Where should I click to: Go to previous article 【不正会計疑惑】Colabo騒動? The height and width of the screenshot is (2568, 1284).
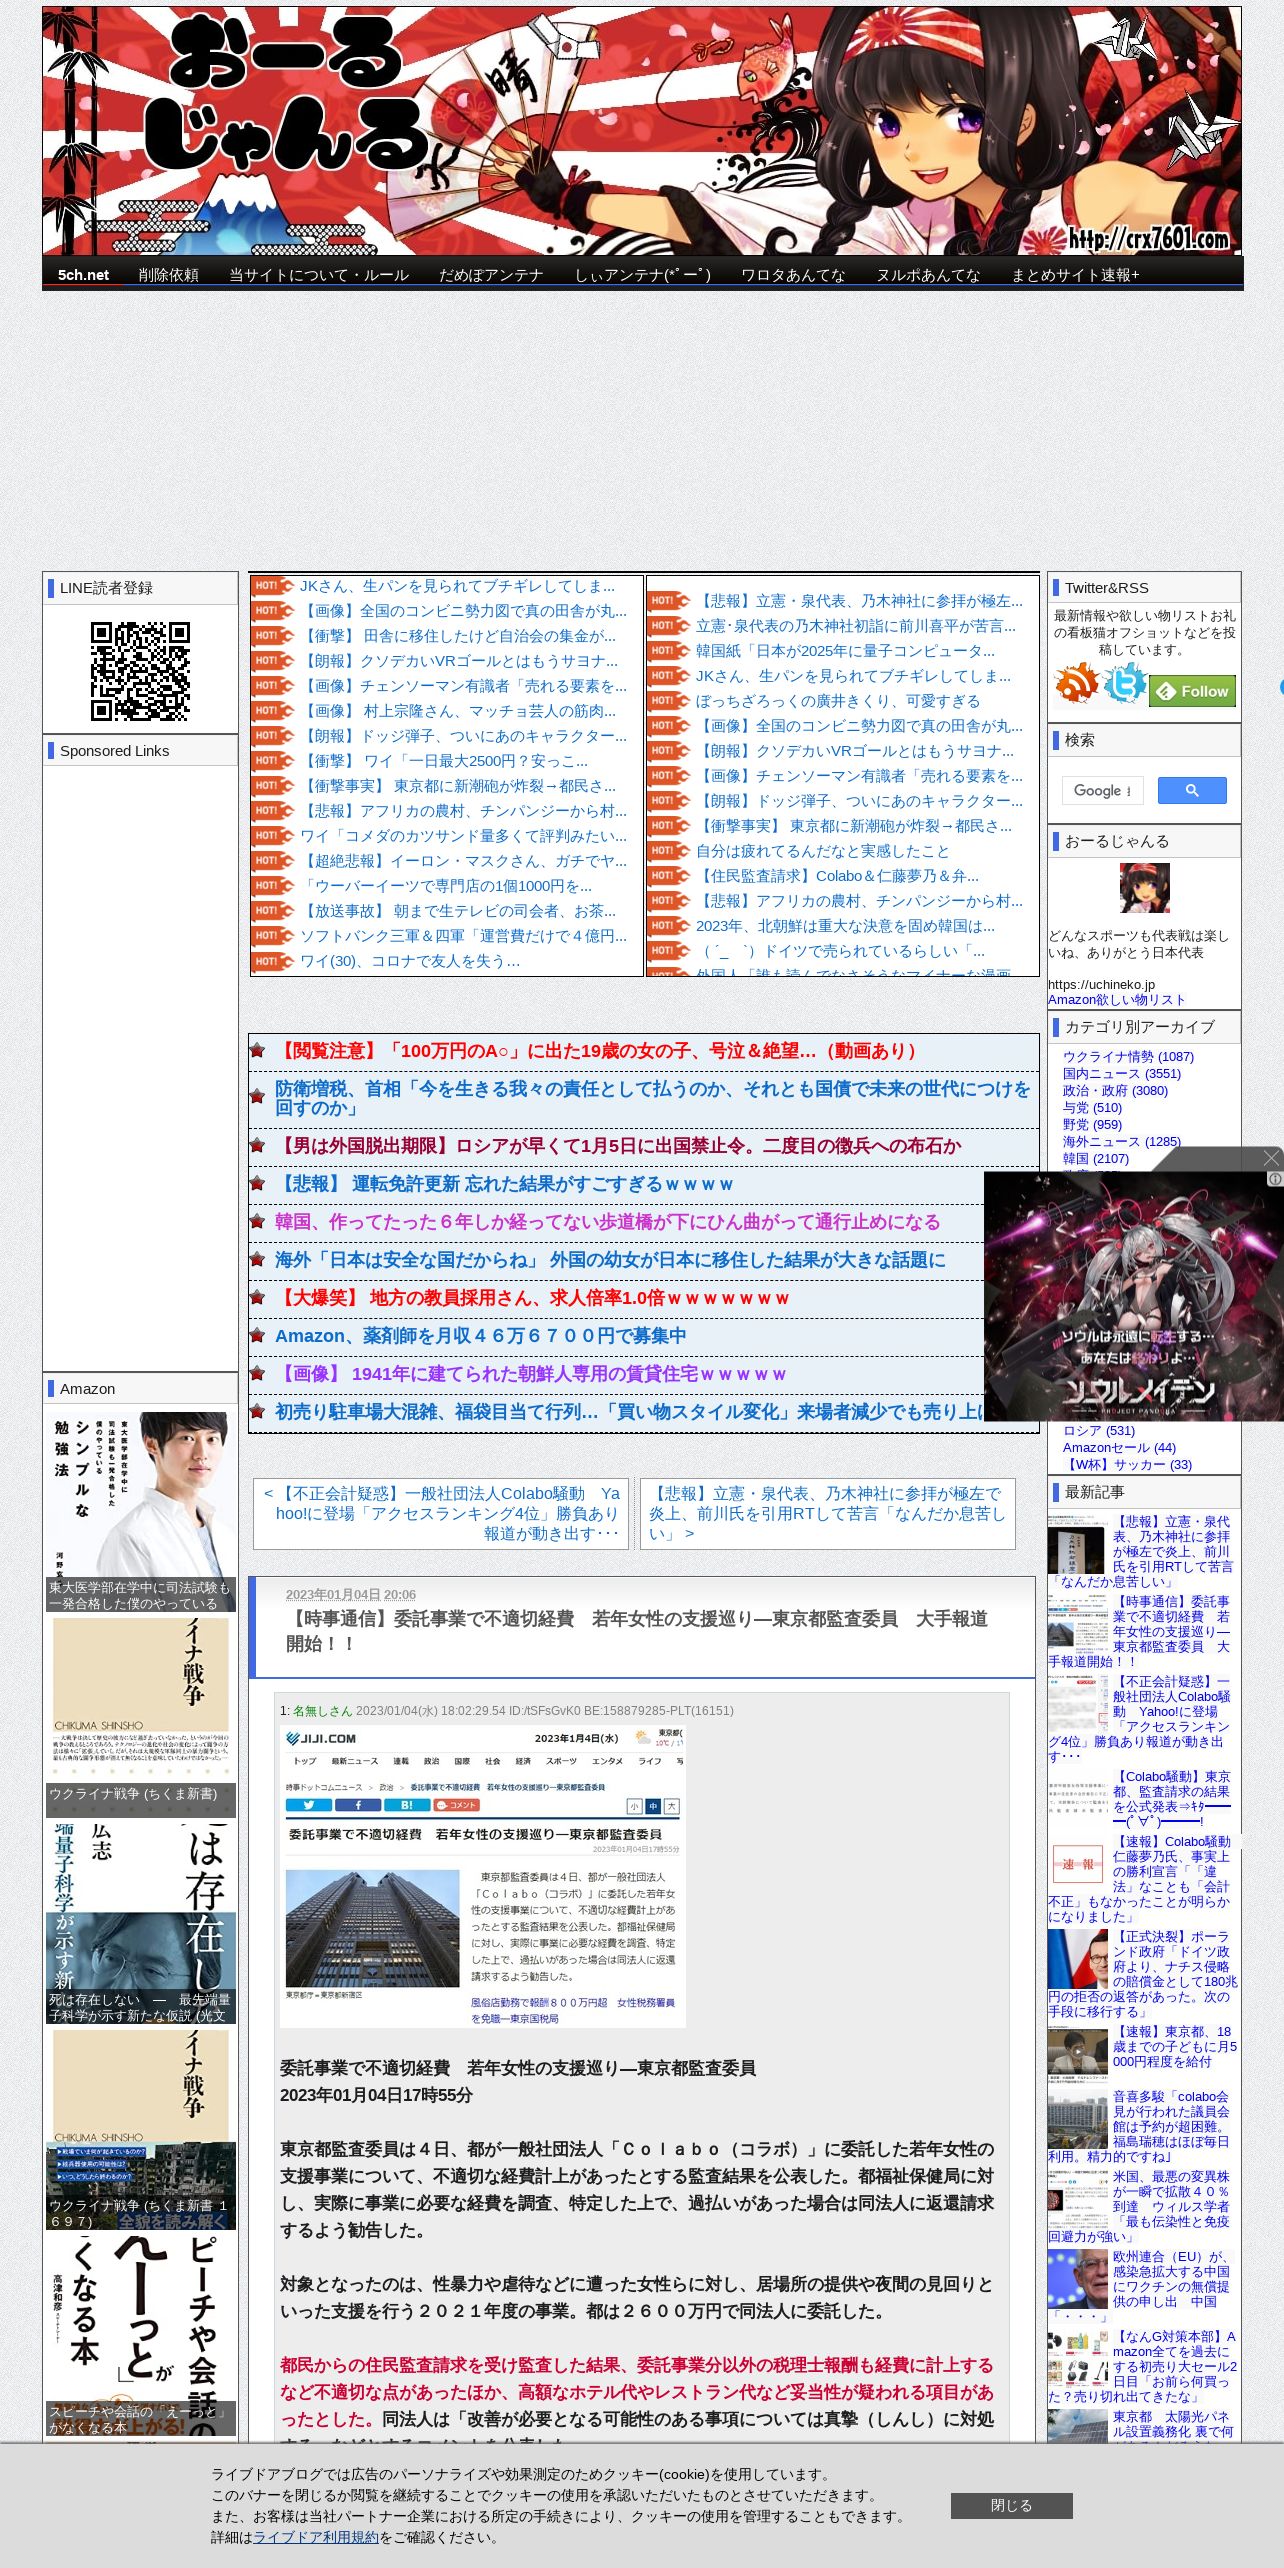pyautogui.click(x=441, y=1513)
